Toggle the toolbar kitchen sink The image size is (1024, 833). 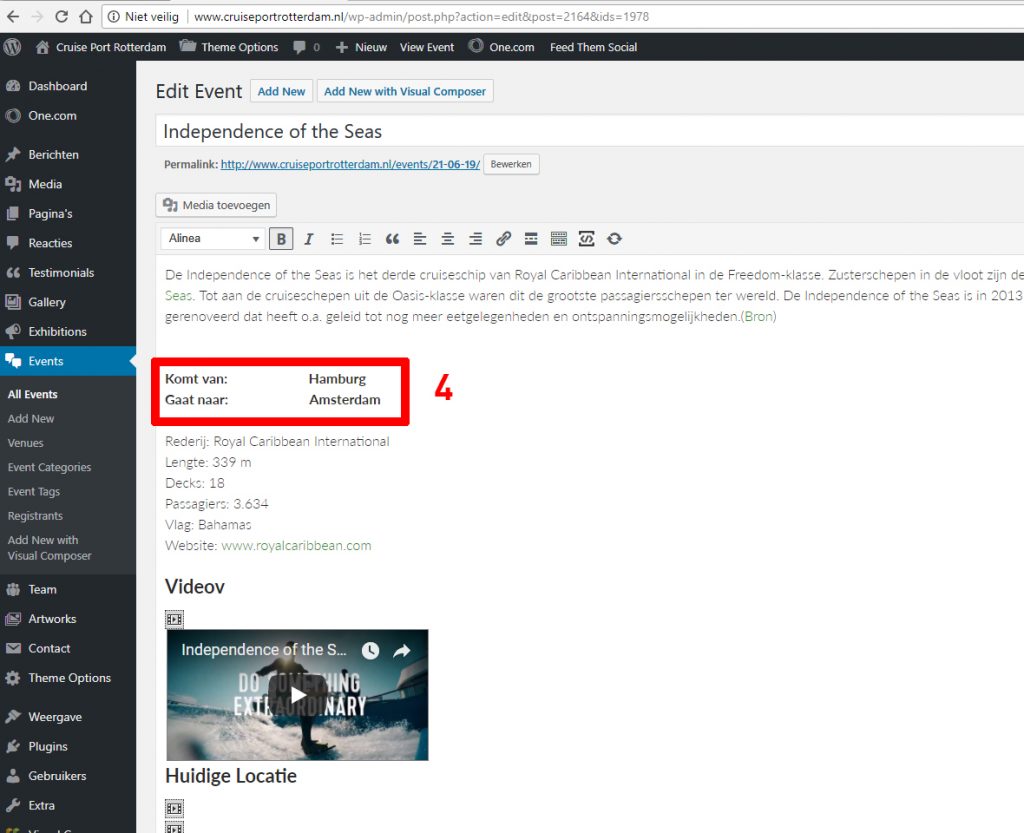[x=559, y=239]
